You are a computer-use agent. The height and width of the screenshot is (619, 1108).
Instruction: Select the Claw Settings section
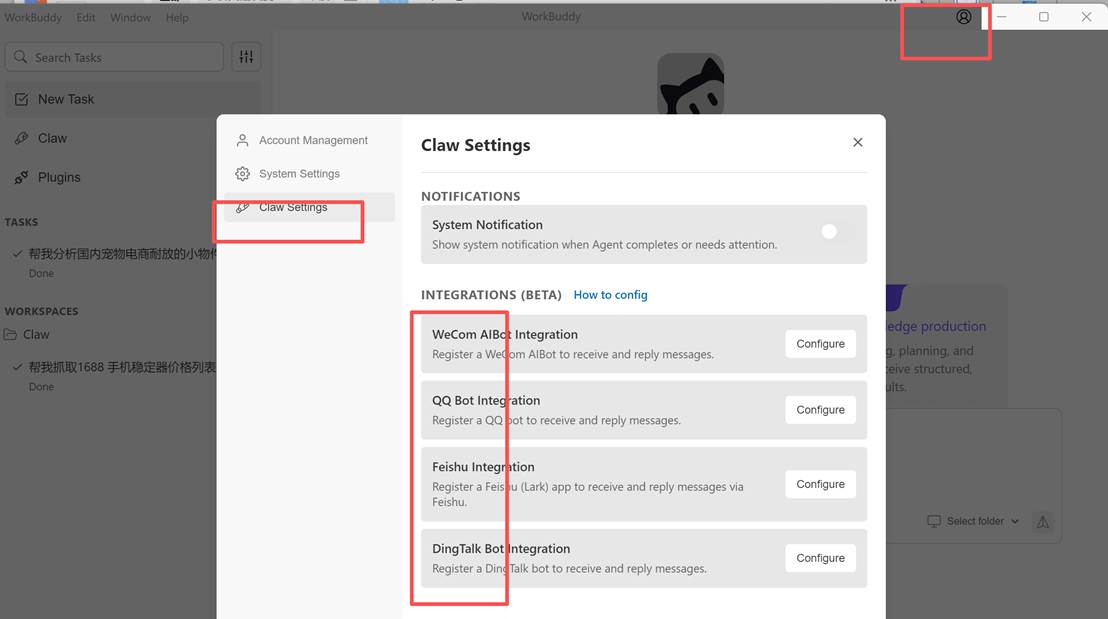(310, 207)
